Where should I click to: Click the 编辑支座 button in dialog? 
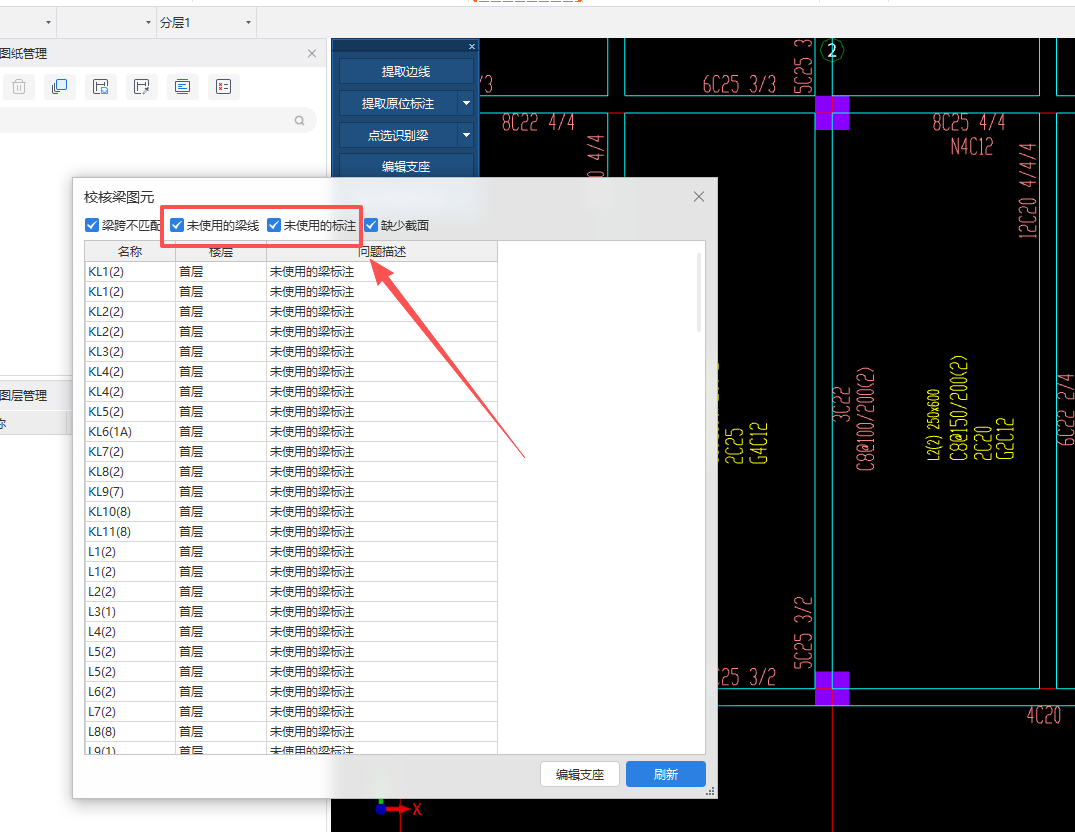(580, 774)
